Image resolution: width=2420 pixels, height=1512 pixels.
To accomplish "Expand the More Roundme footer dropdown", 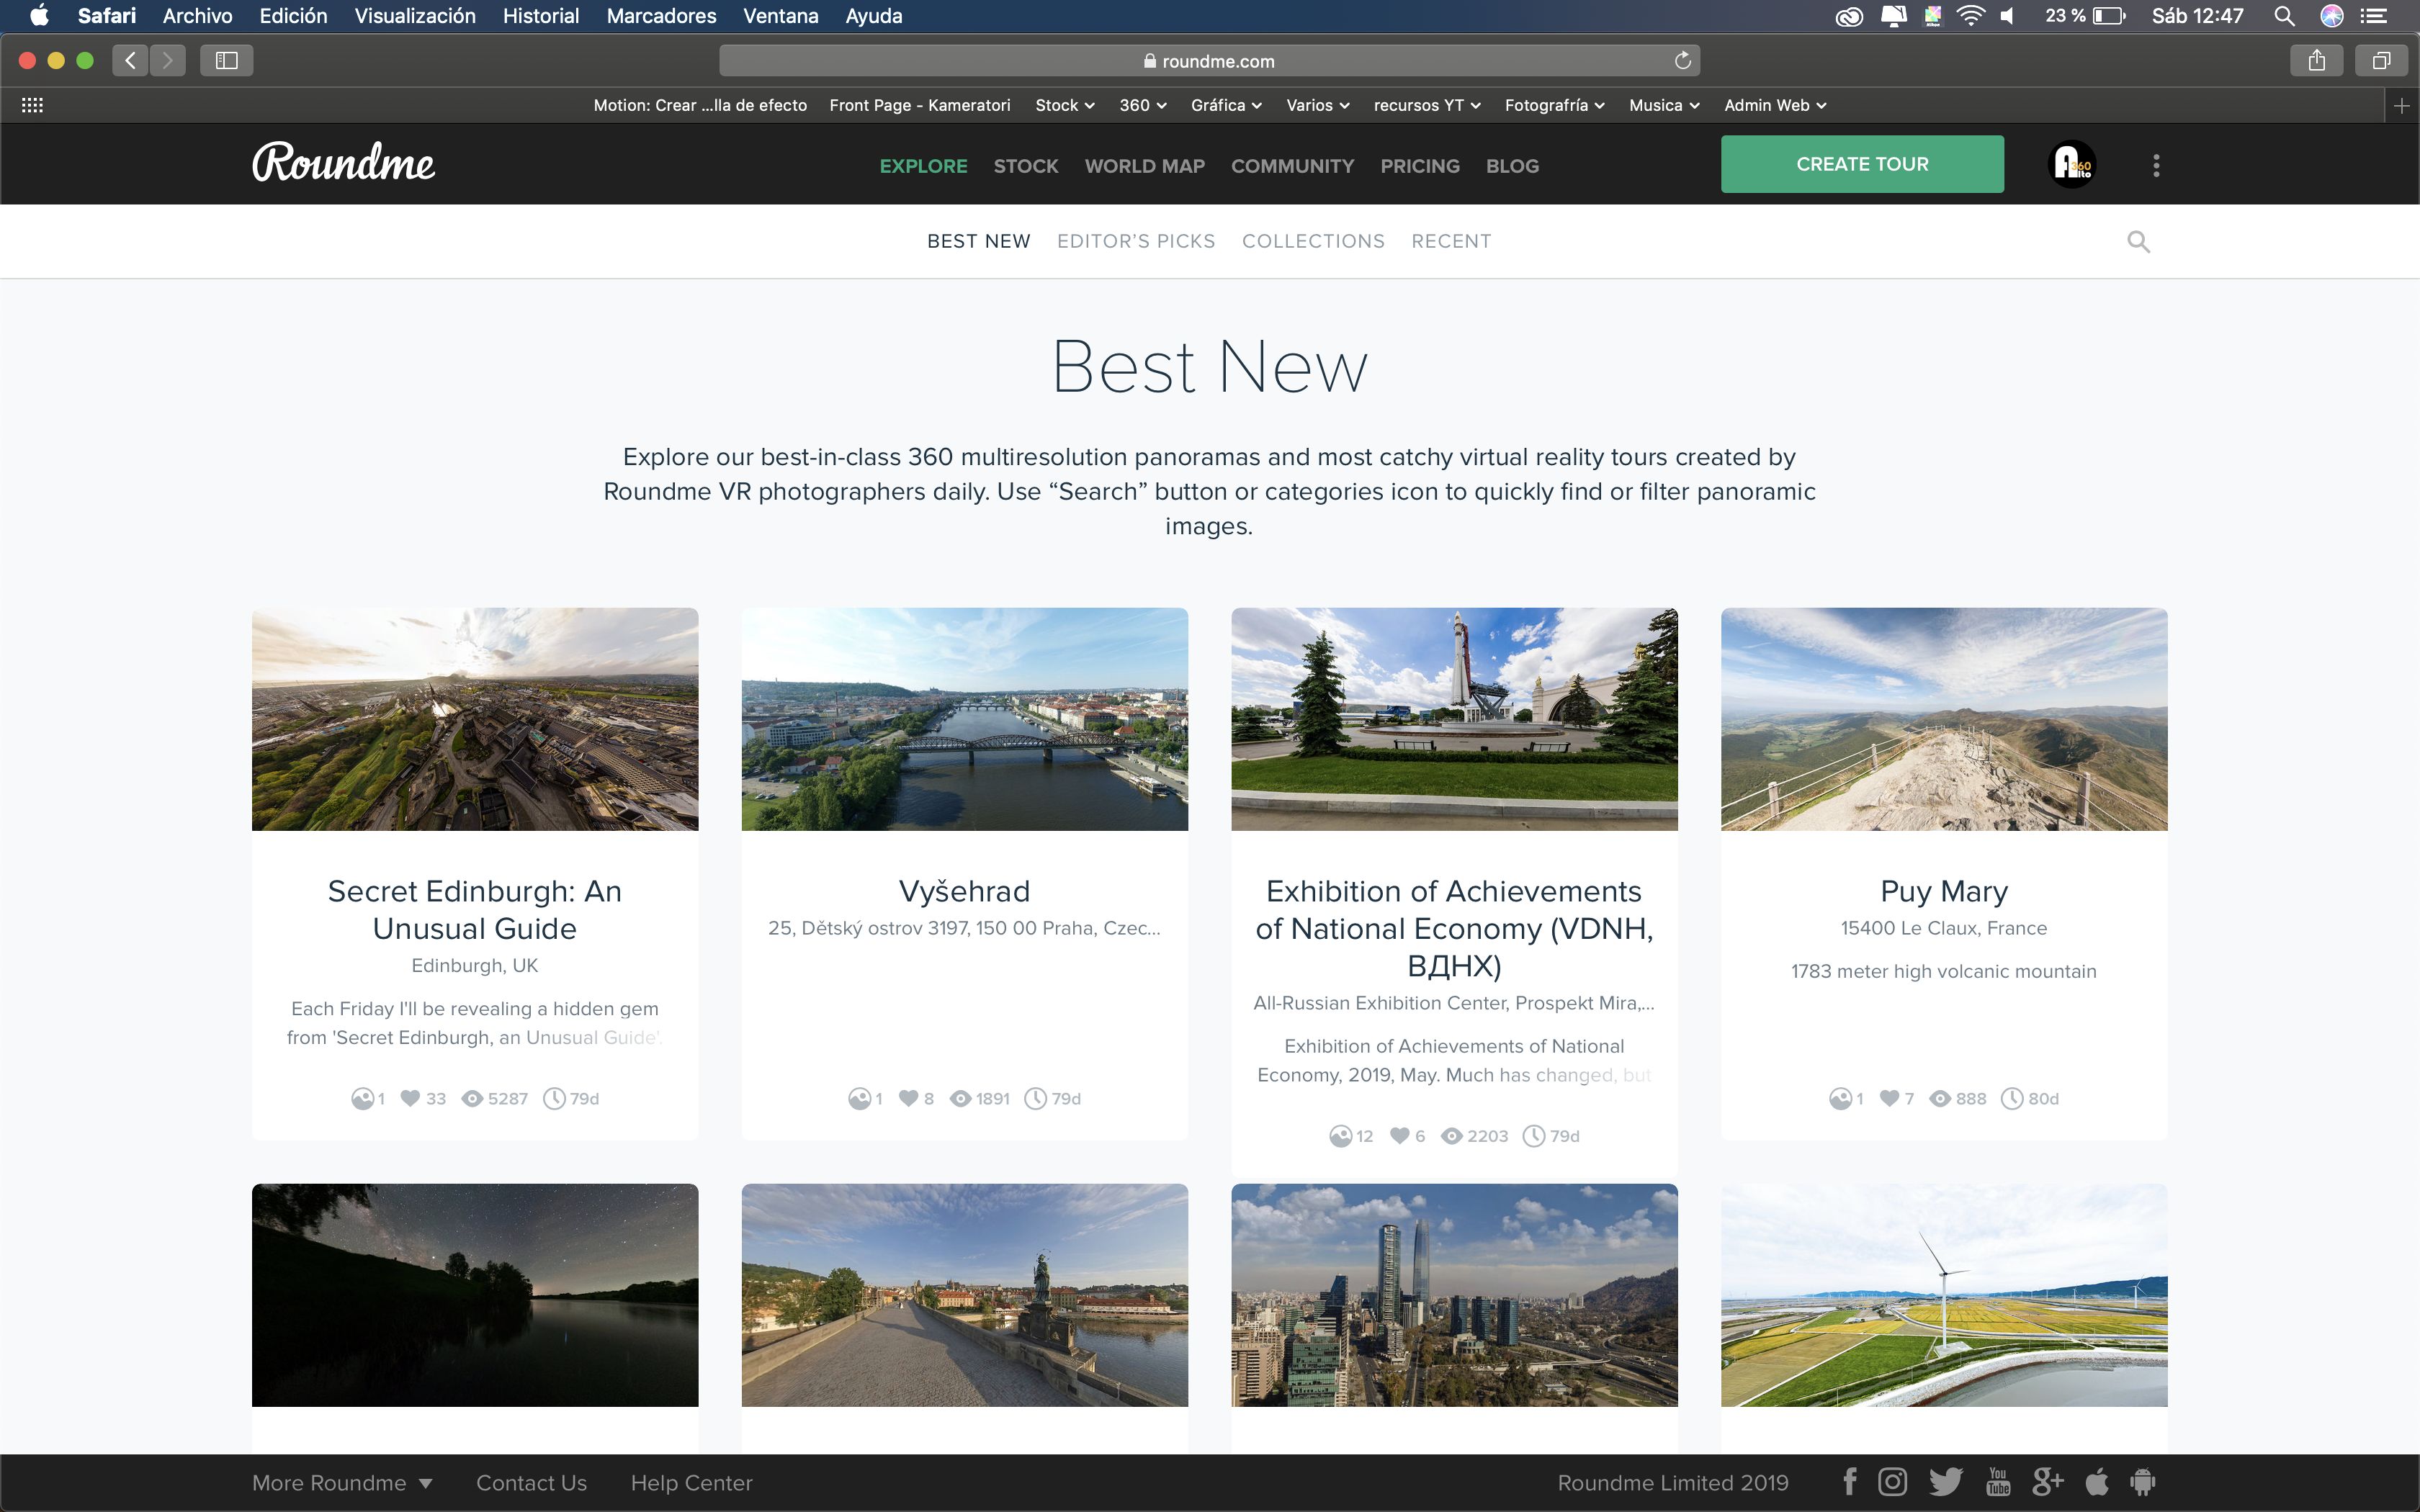I will (342, 1482).
